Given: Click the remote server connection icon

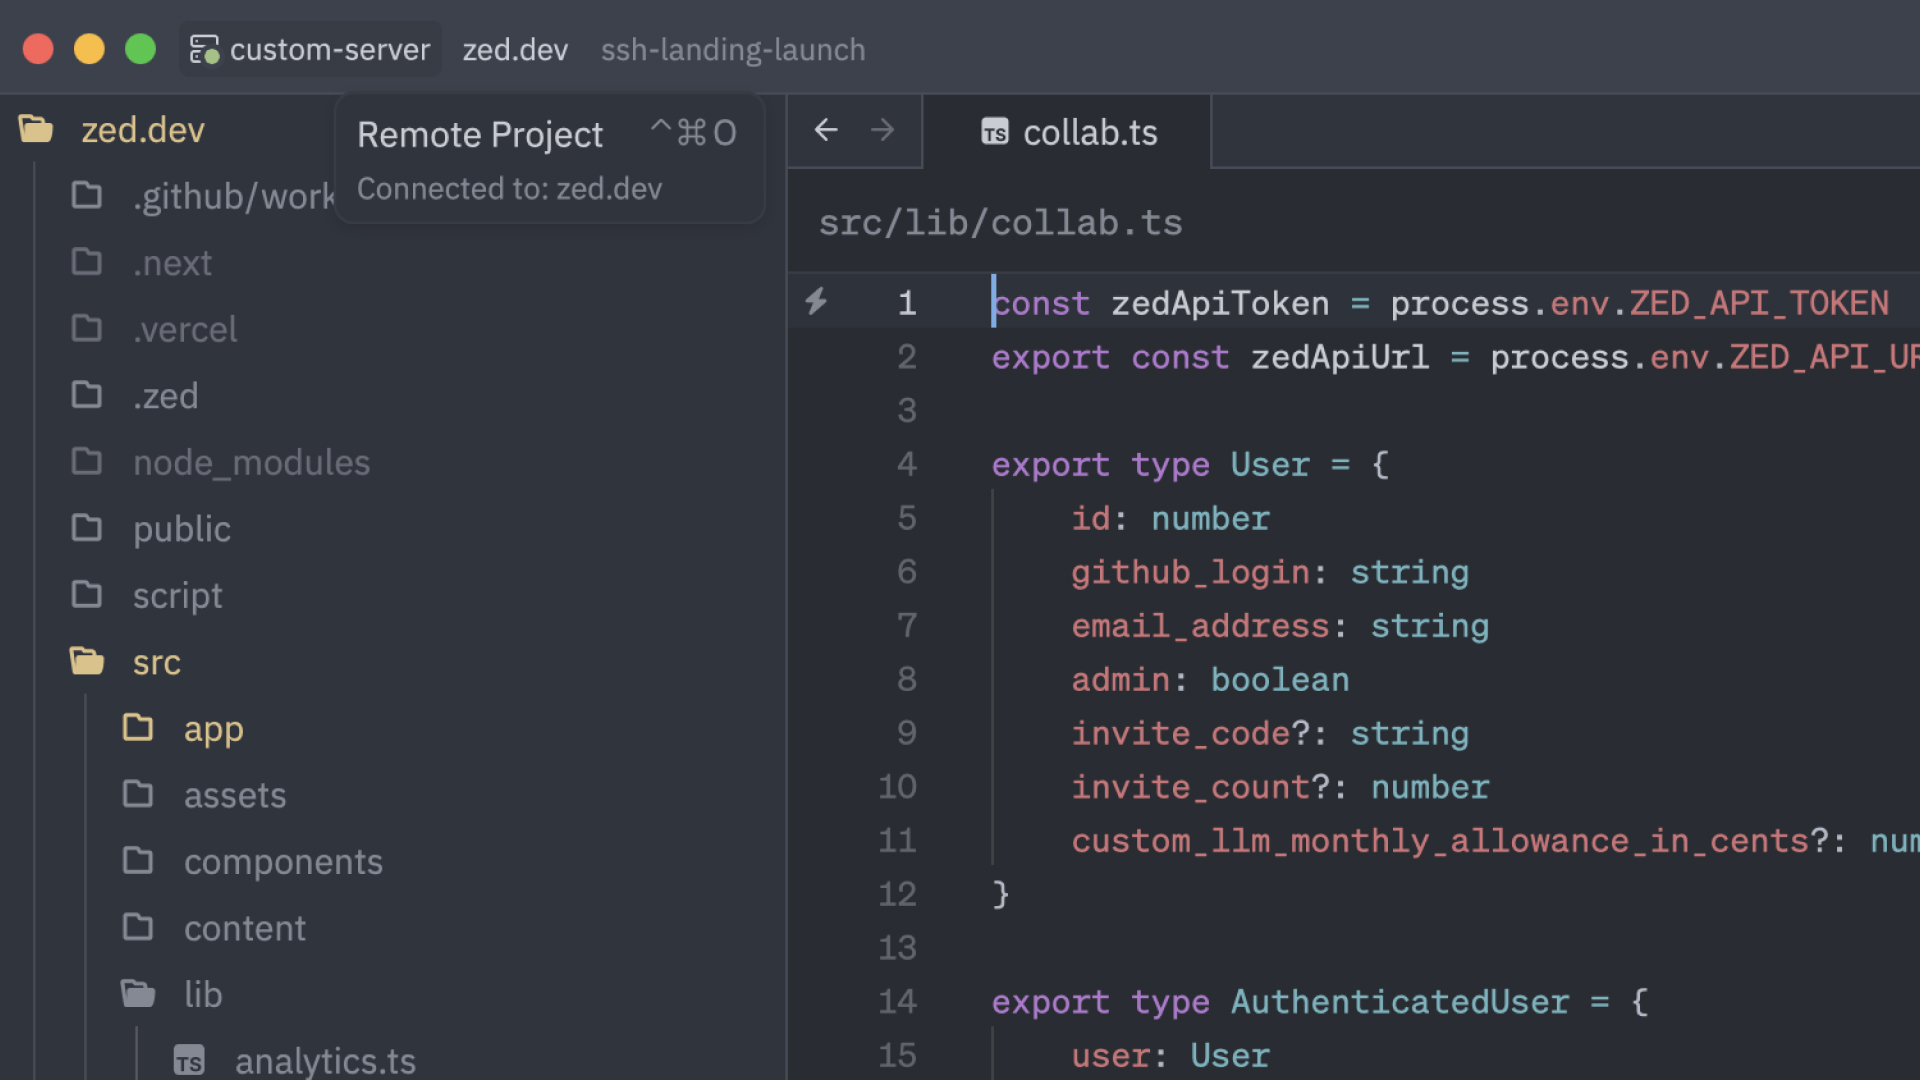Looking at the screenshot, I should tap(204, 50).
